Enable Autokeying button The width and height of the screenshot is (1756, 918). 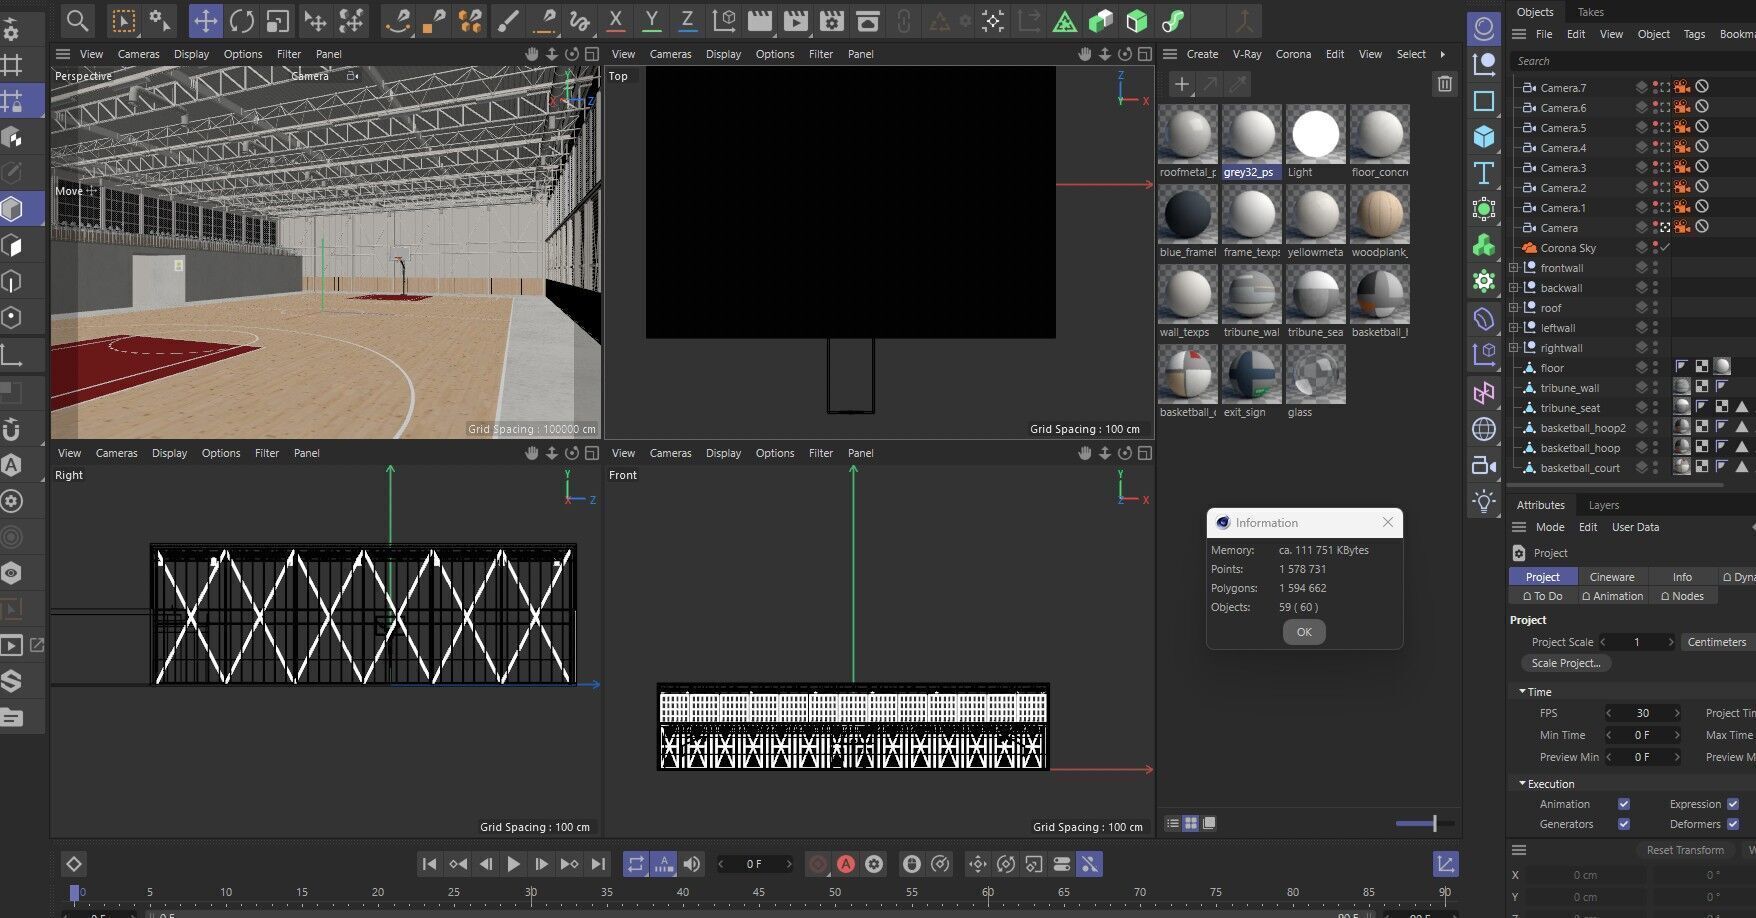[x=846, y=864]
